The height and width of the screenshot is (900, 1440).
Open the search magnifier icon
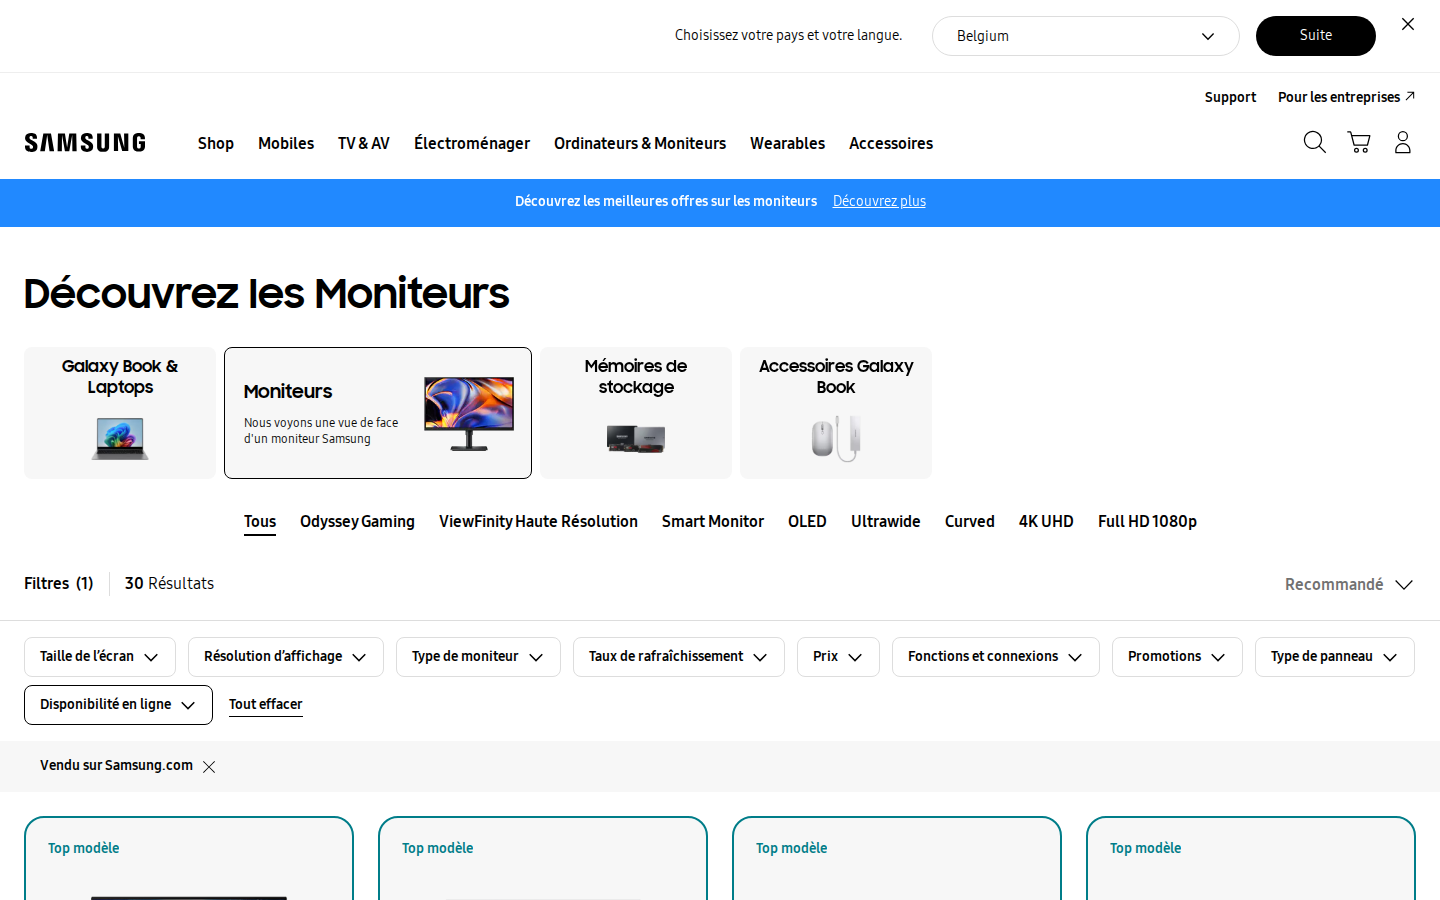(x=1314, y=143)
